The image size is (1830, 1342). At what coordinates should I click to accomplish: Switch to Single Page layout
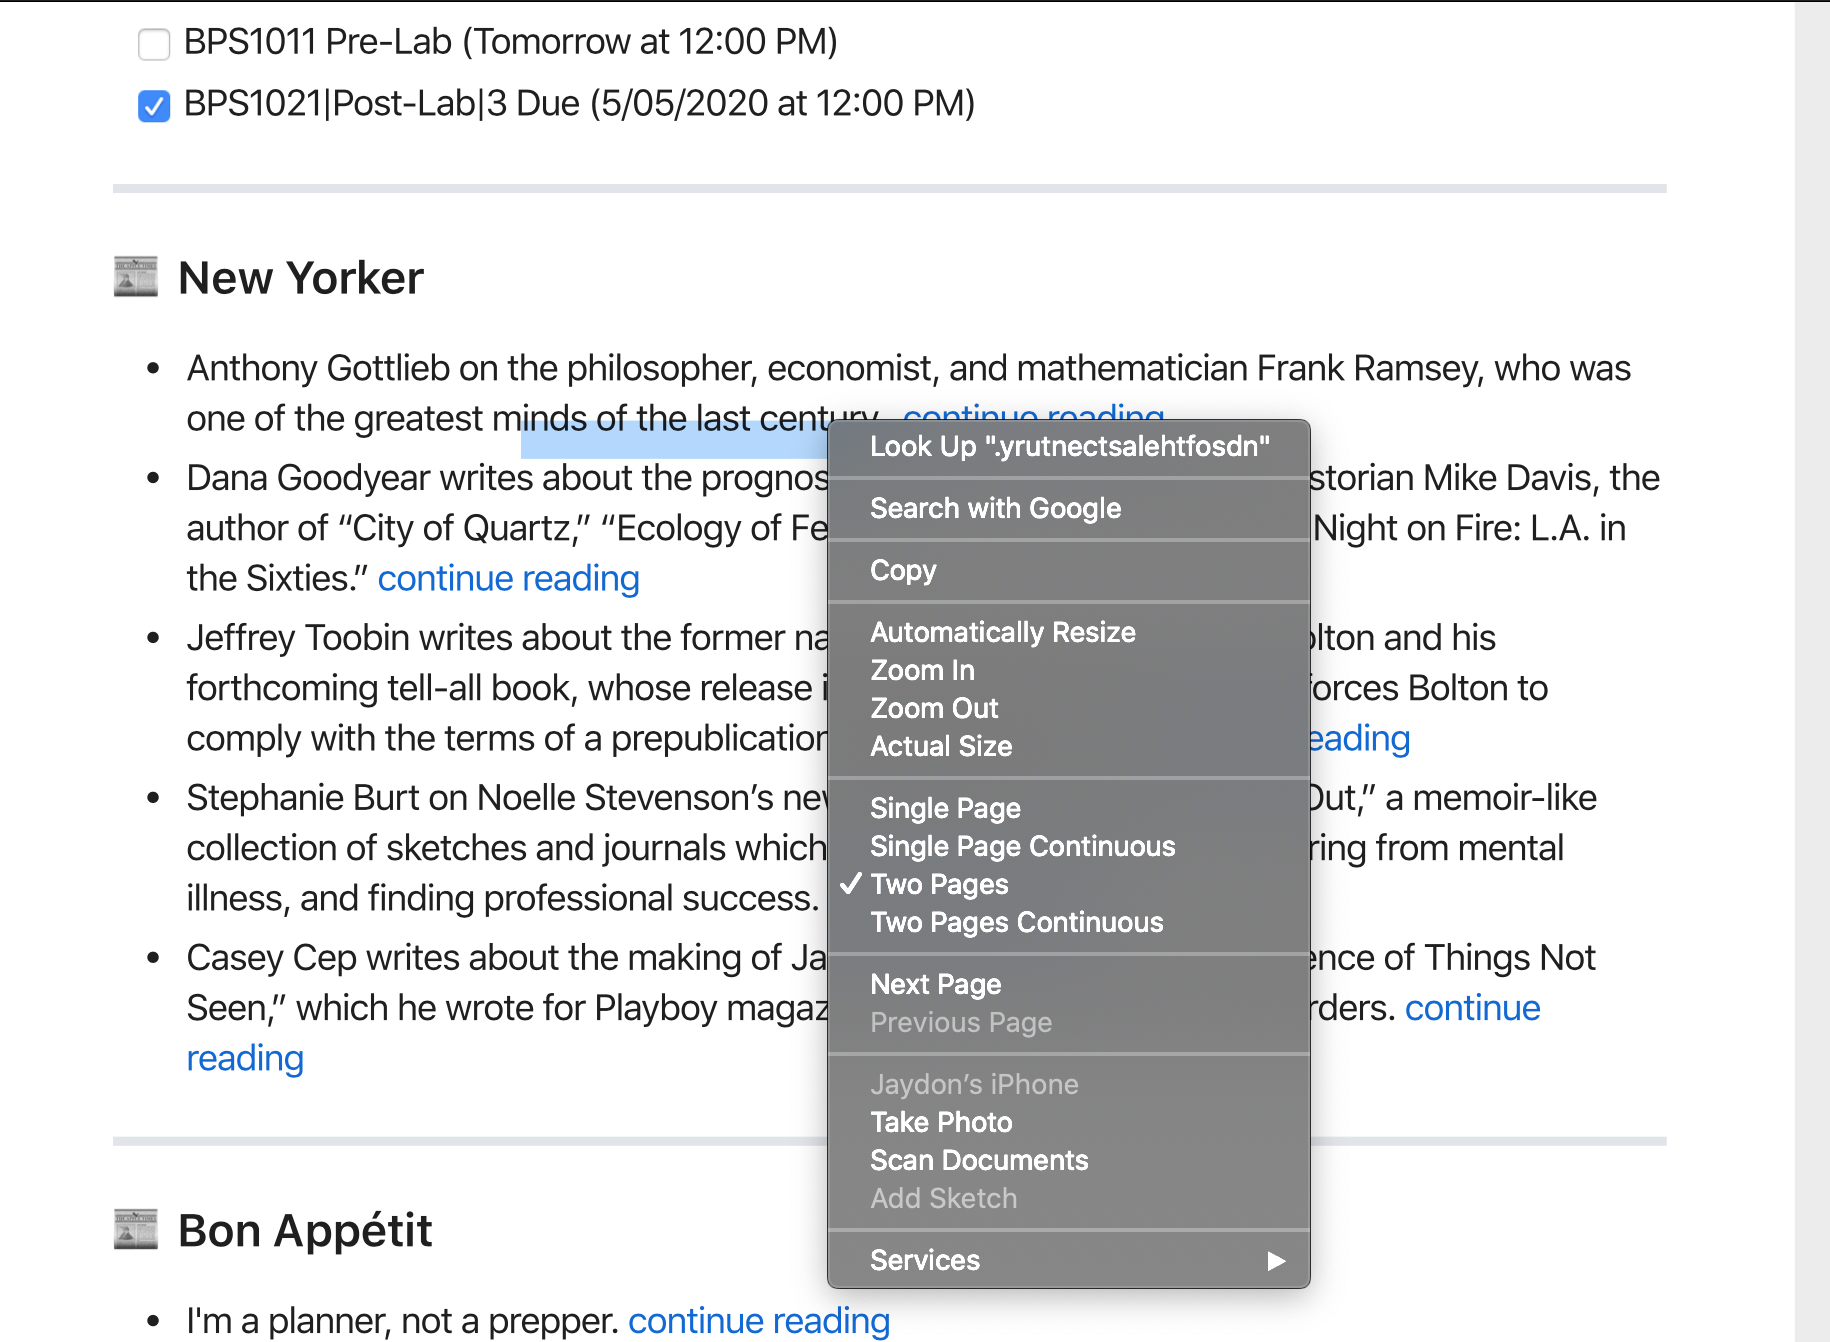[944, 807]
